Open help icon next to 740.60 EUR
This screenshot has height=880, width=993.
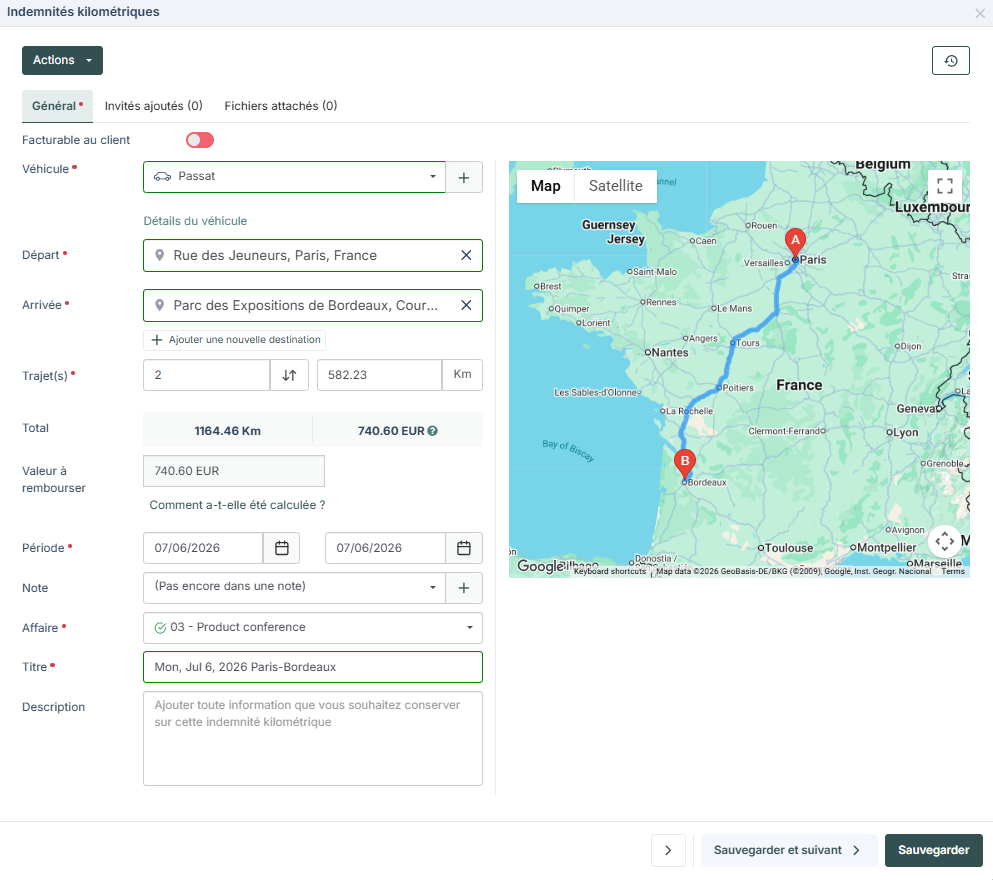point(433,431)
